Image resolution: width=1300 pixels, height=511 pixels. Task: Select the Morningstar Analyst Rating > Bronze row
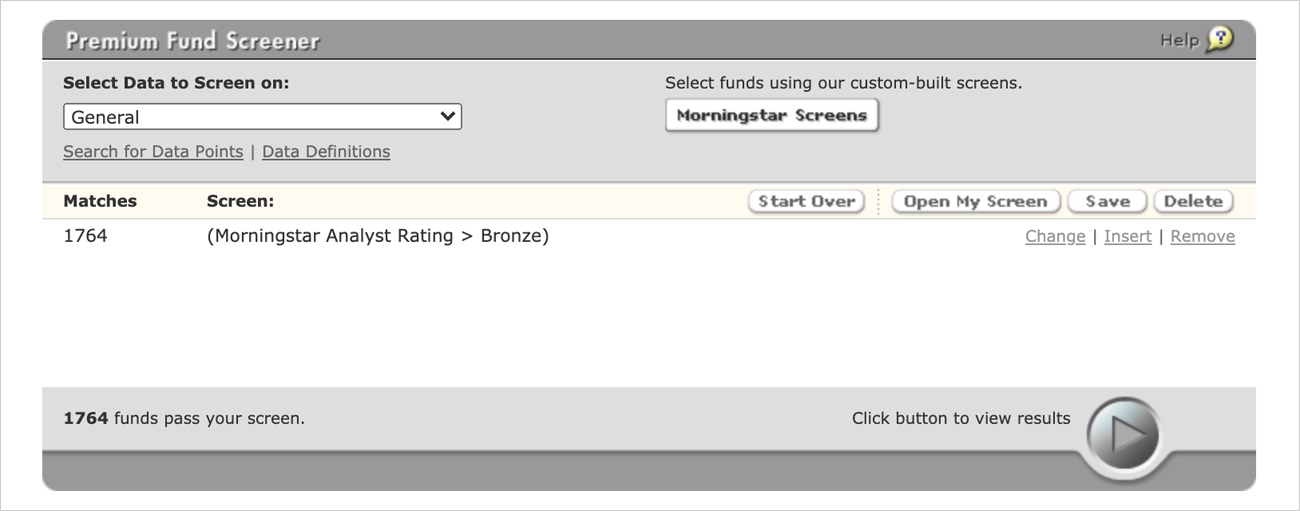(648, 237)
